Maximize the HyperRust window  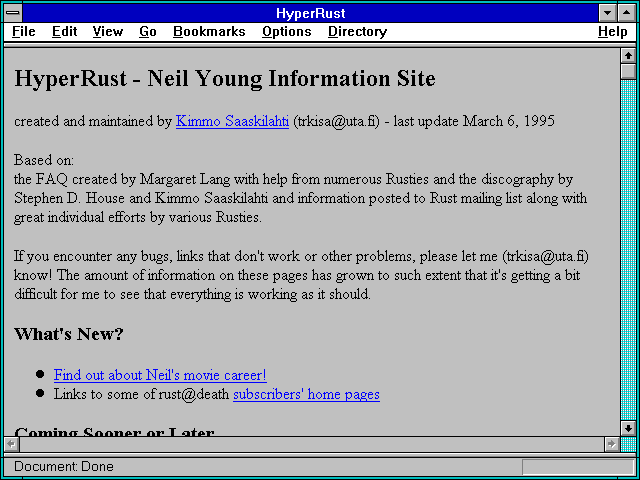[627, 13]
